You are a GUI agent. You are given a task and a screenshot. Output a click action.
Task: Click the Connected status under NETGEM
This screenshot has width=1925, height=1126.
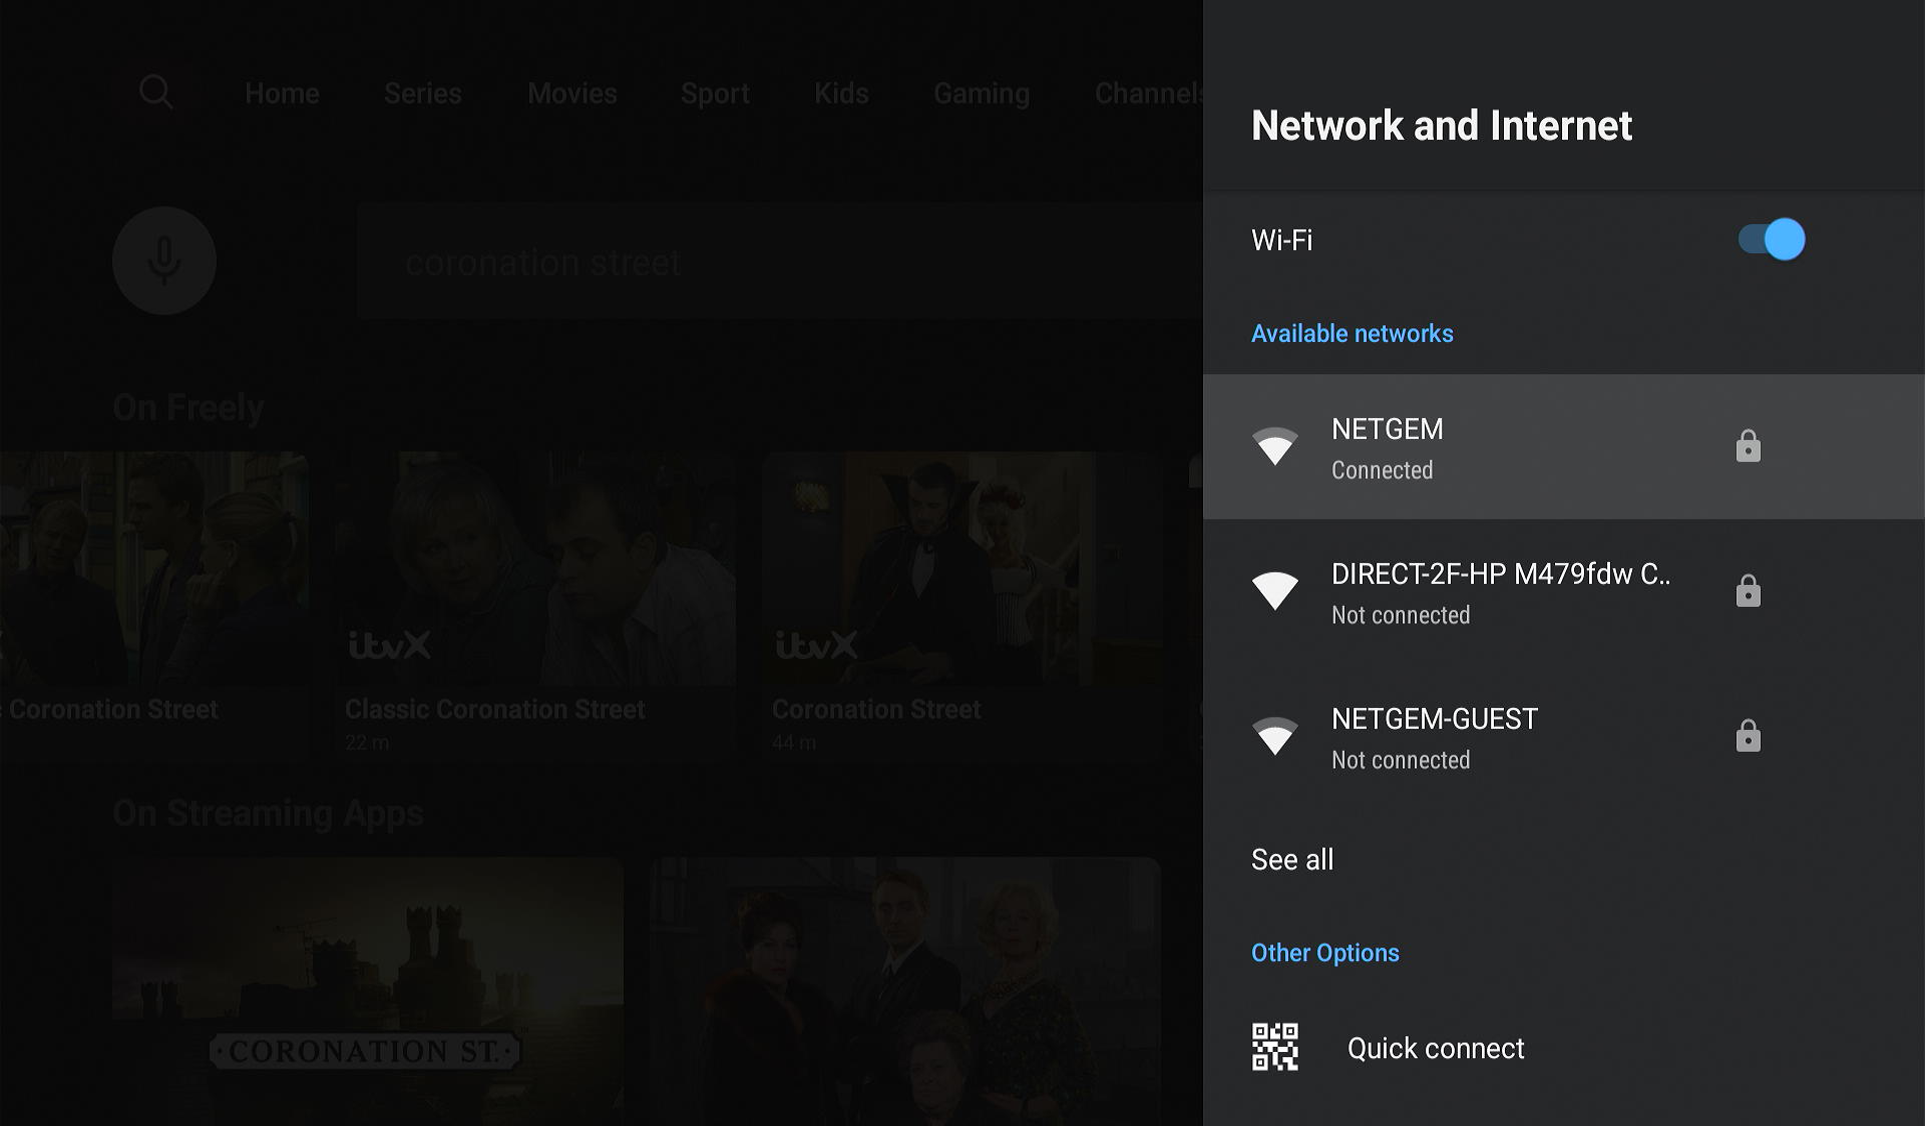pos(1382,470)
